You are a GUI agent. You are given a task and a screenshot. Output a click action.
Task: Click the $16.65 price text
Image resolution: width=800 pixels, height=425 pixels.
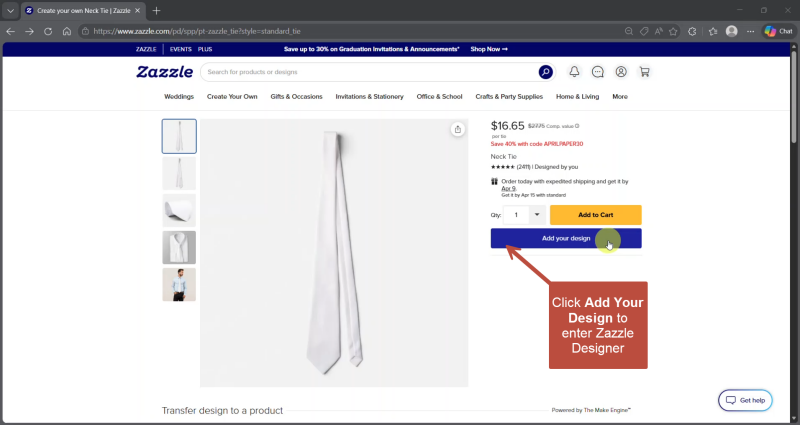[x=508, y=126]
